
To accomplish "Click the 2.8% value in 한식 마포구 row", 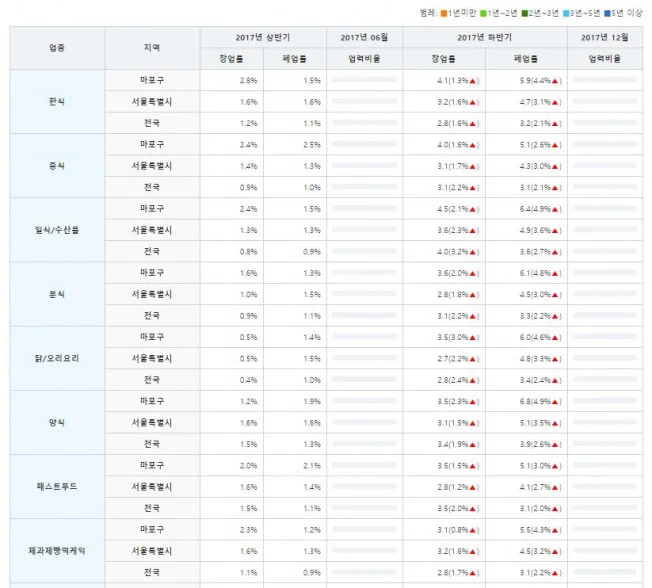I will [249, 81].
